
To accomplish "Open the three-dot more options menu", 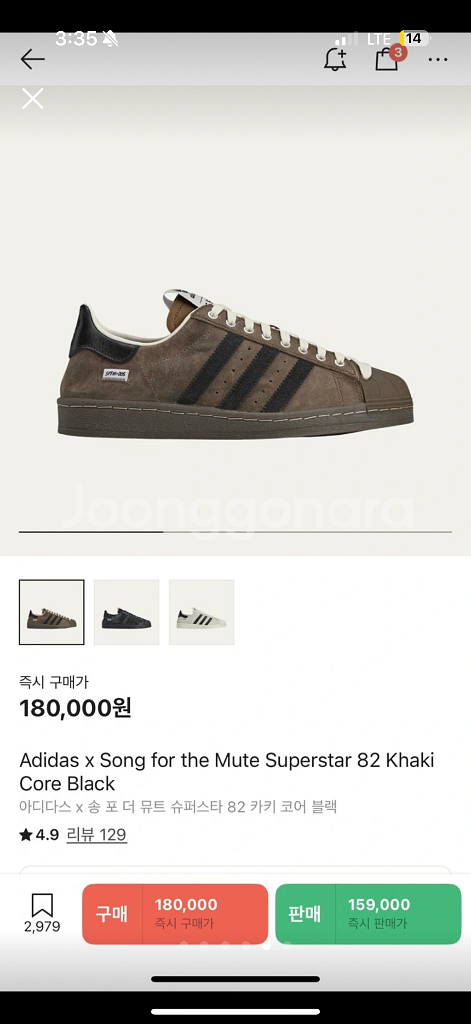I will pos(438,59).
